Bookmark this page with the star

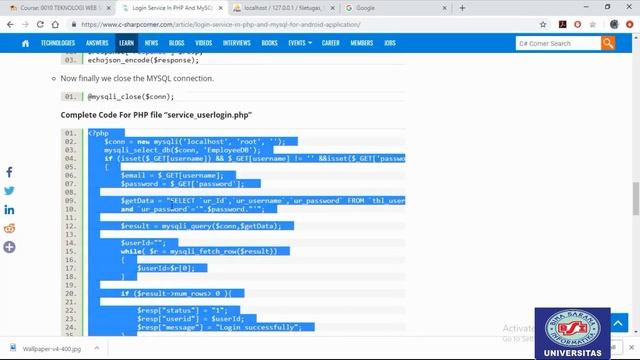tap(543, 24)
